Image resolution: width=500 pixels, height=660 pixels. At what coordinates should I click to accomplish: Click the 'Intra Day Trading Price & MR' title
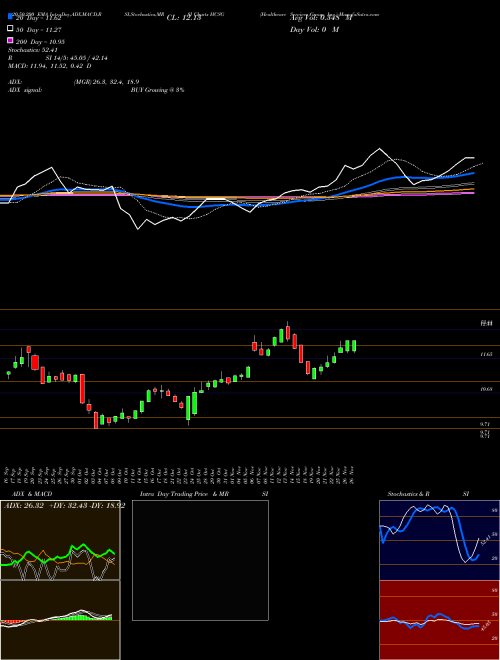point(184,494)
